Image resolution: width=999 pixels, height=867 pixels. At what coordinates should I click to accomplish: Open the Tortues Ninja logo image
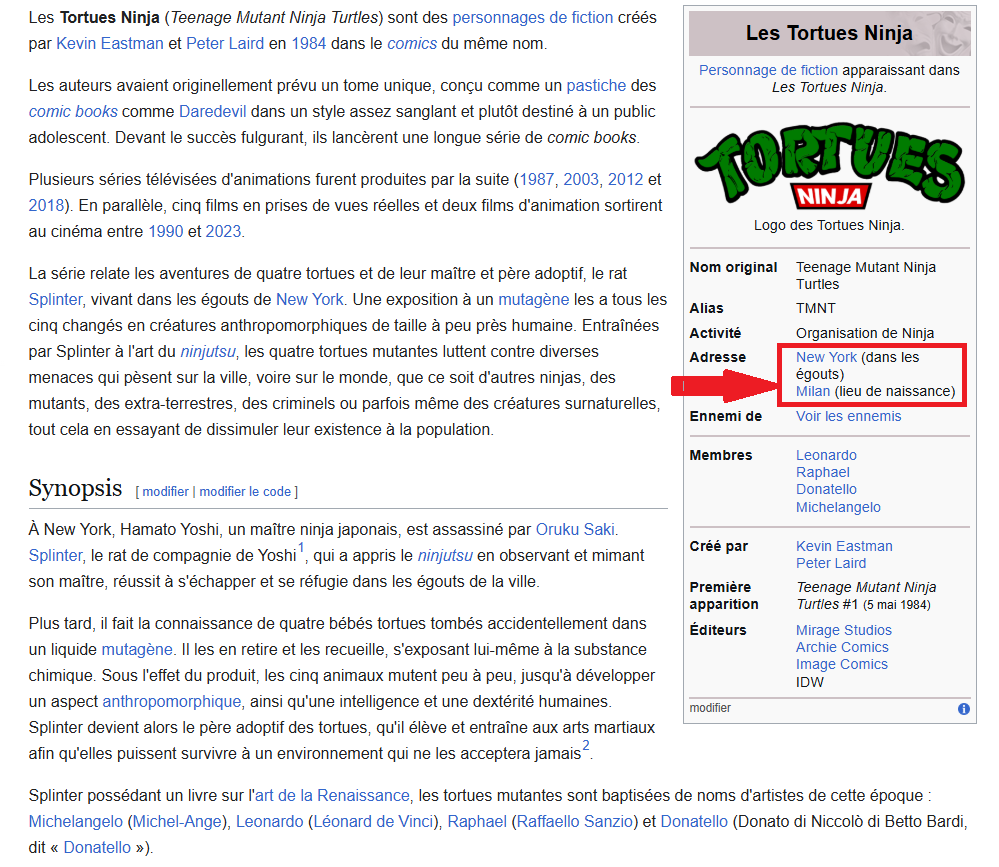[x=829, y=166]
